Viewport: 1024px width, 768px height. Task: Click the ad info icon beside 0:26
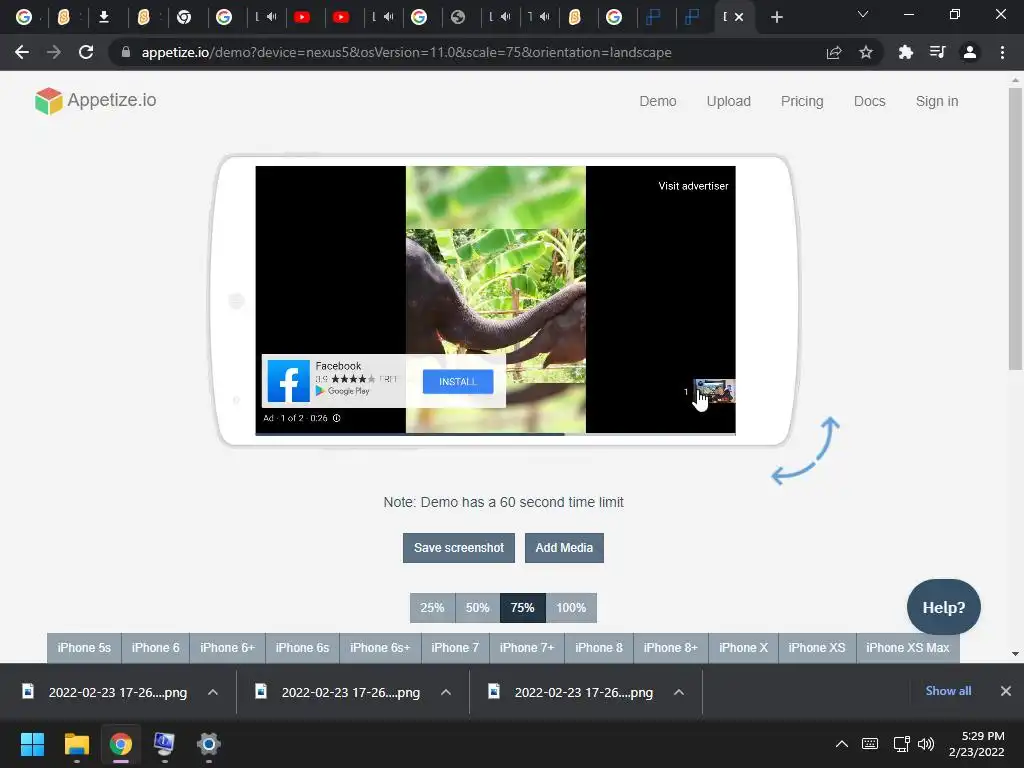(336, 418)
